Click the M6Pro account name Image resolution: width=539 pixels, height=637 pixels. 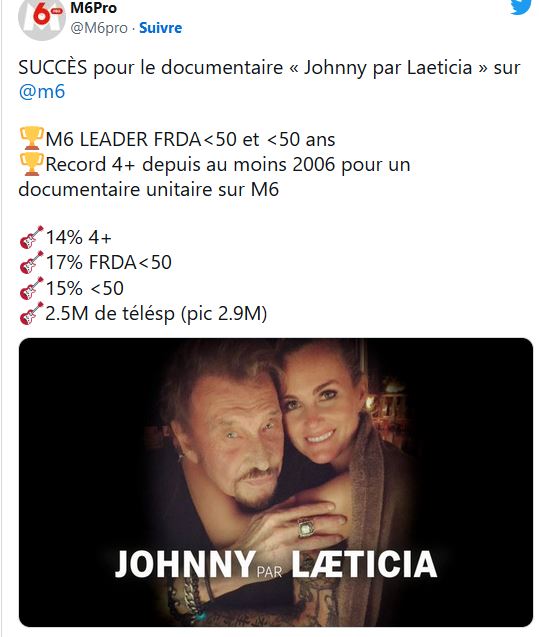(93, 8)
